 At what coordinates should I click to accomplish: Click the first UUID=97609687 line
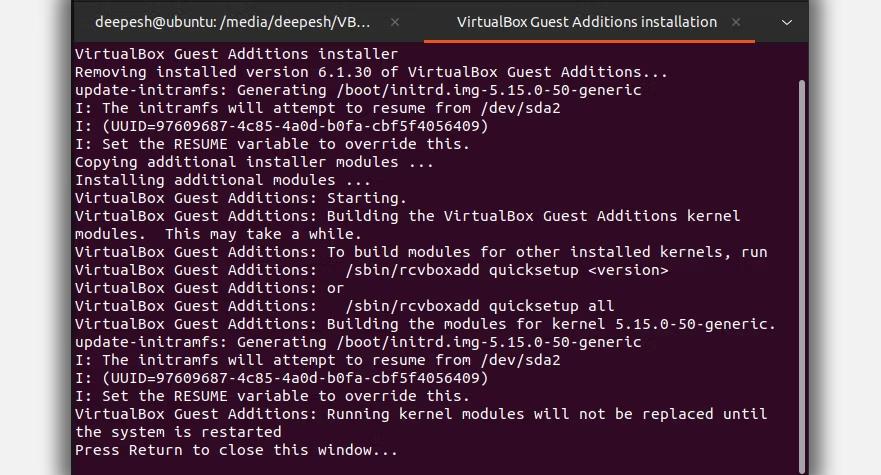[x=281, y=126]
